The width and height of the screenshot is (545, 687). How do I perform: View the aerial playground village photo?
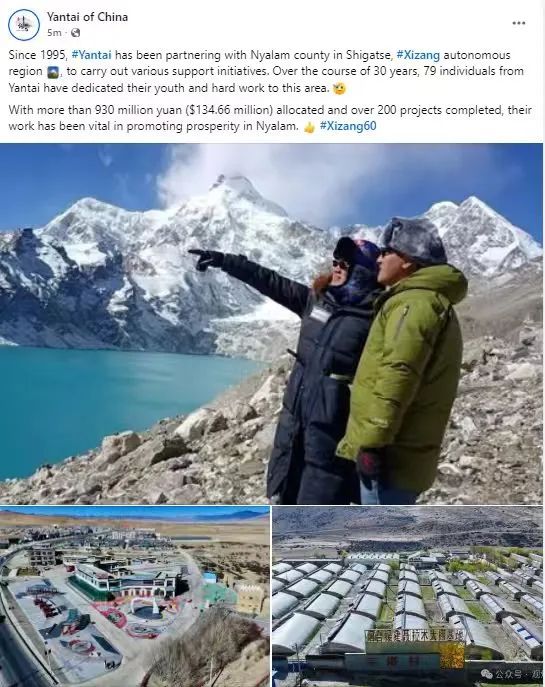click(134, 596)
